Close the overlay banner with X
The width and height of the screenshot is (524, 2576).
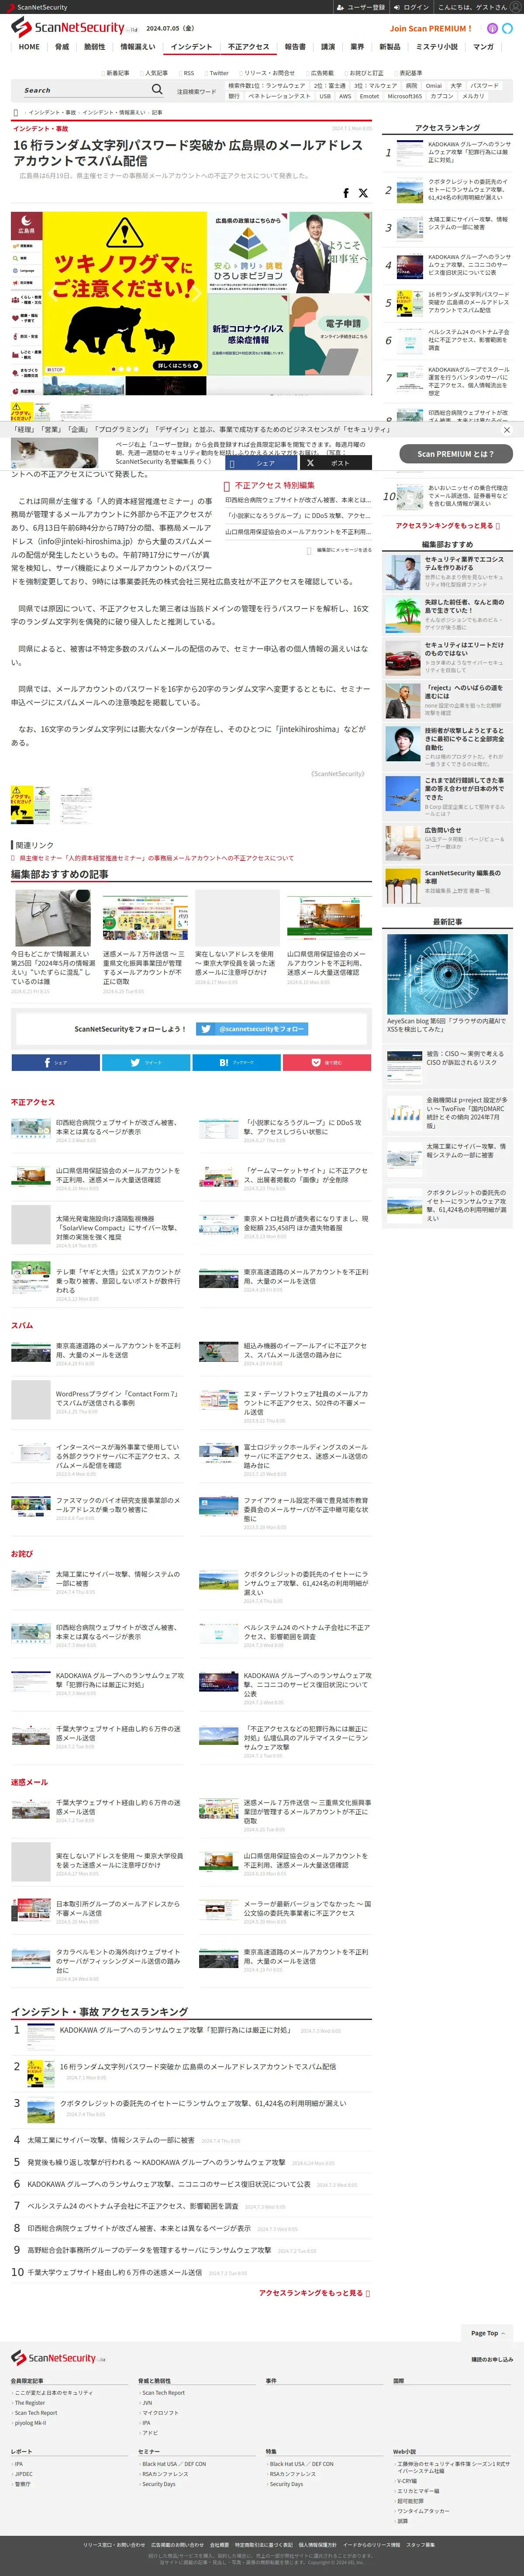[x=506, y=430]
